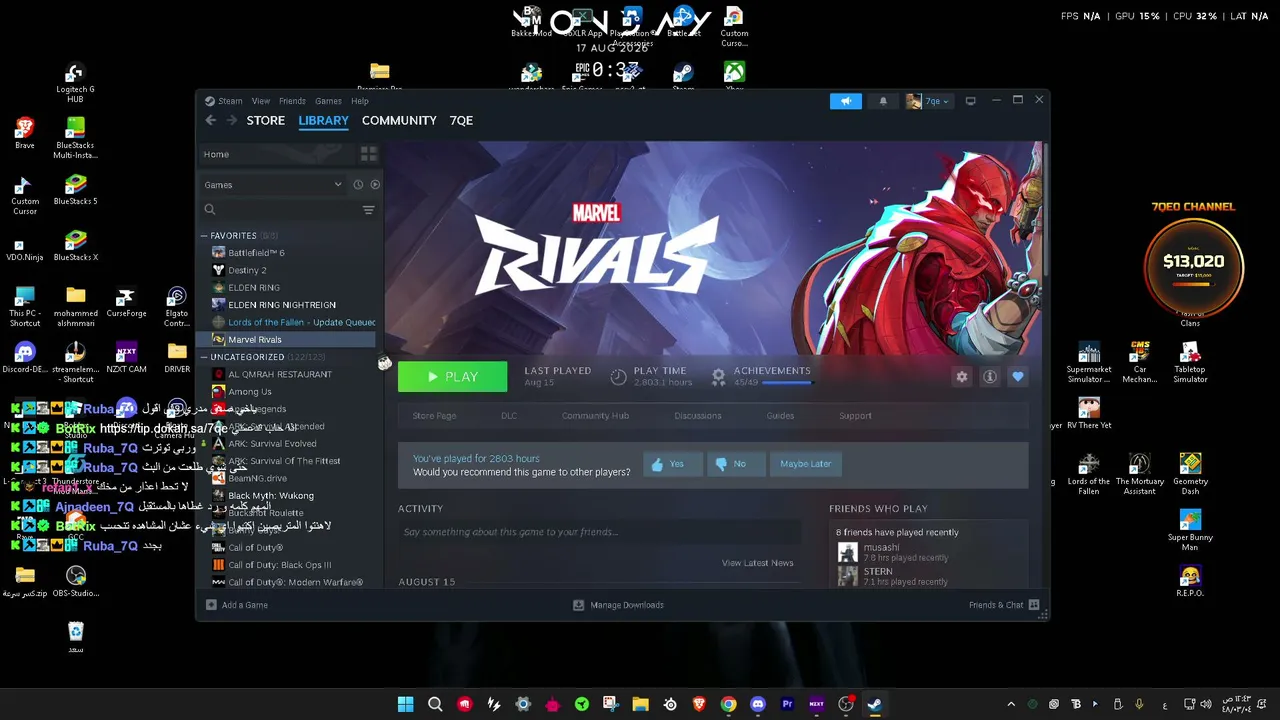Open the Windows Start menu
The image size is (1280, 720).
pyautogui.click(x=405, y=704)
